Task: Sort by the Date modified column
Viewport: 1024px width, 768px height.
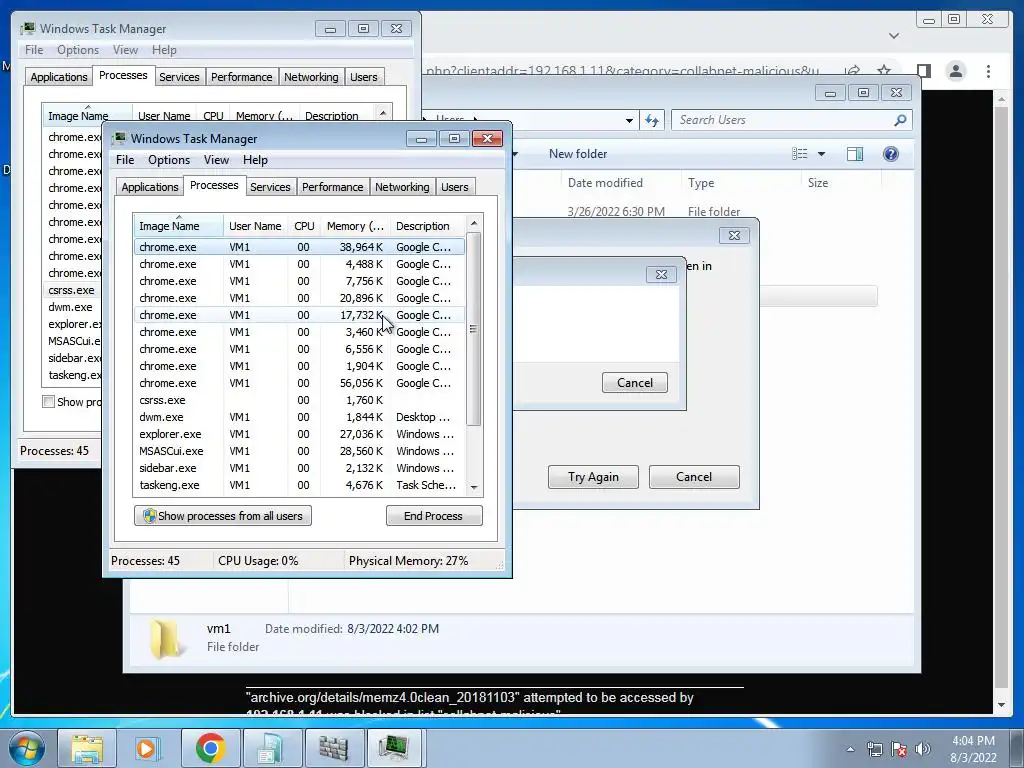Action: click(605, 183)
